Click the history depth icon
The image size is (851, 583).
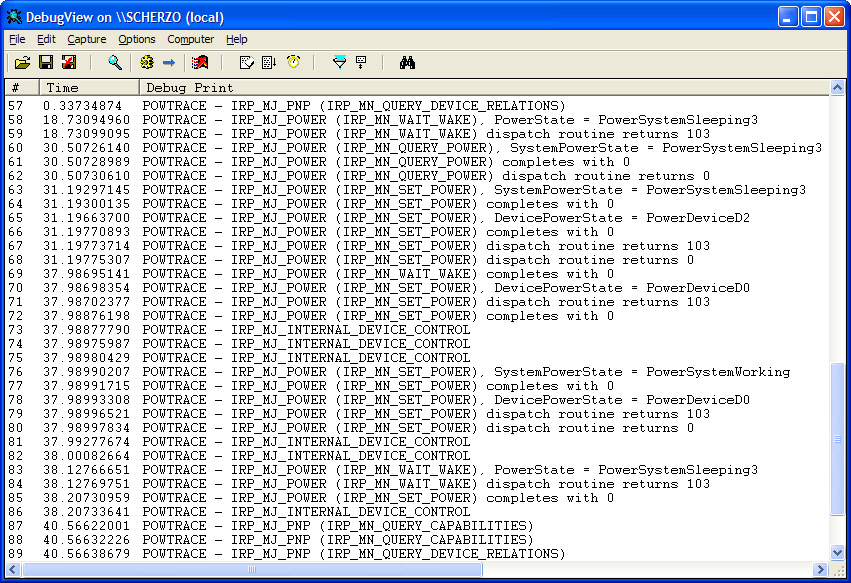[x=361, y=63]
